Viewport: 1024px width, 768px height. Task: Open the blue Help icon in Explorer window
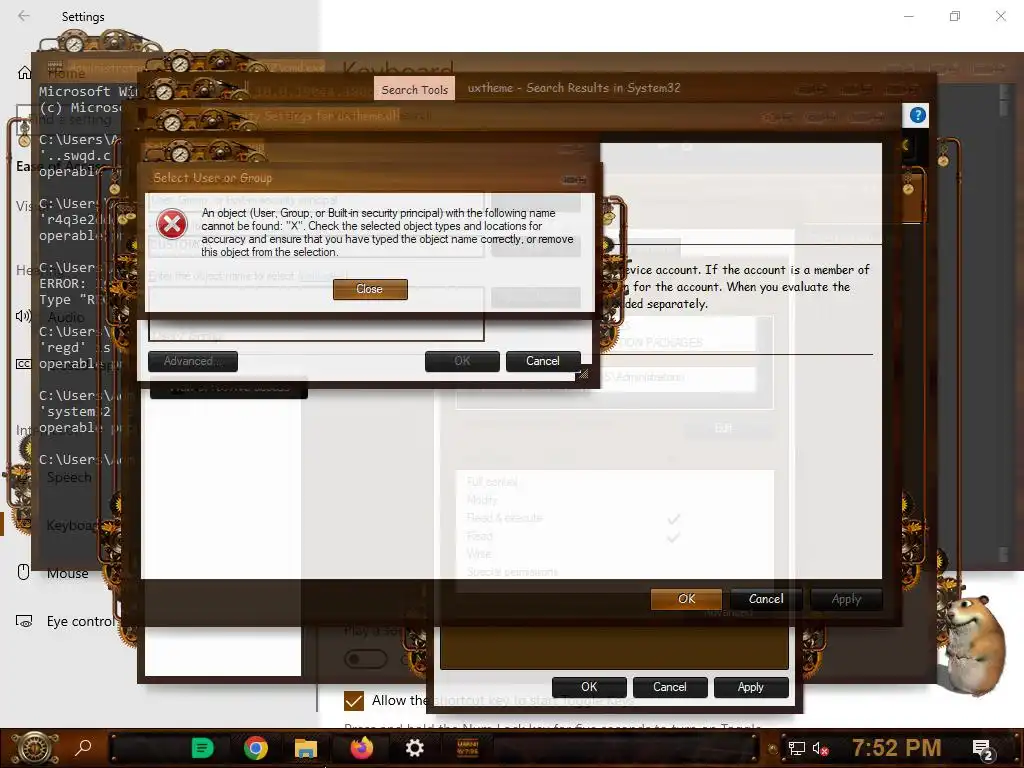918,116
